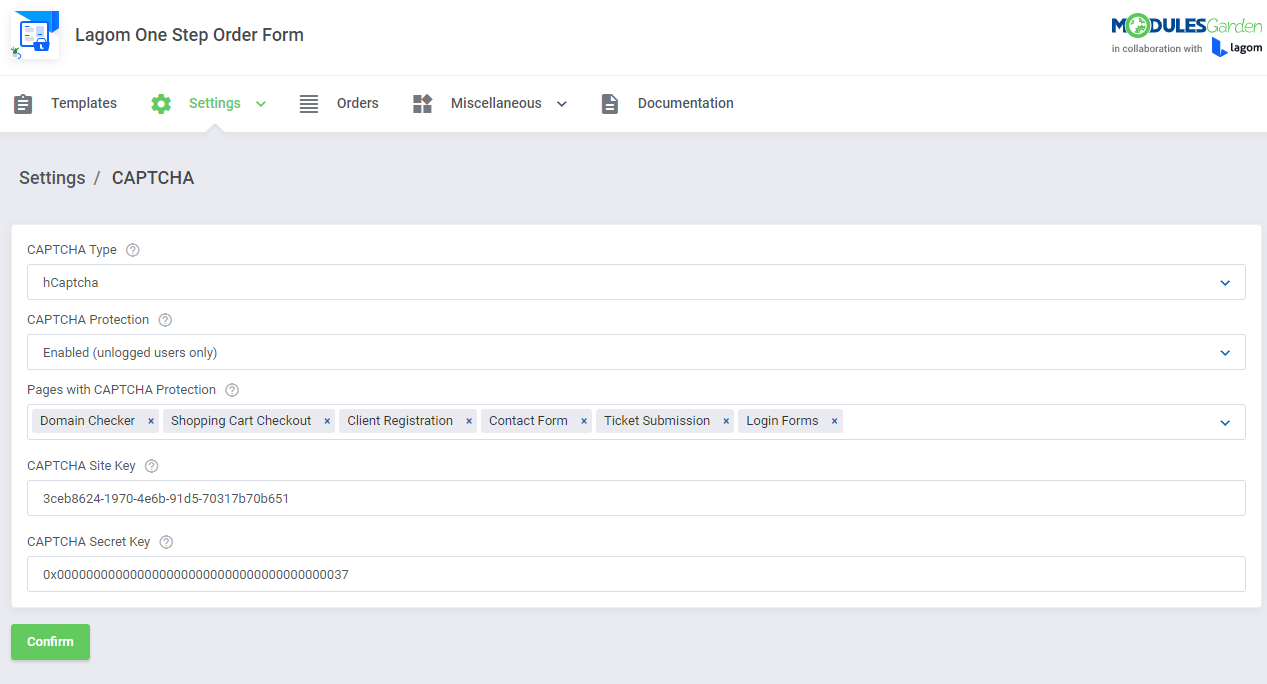Screen dimensions: 1267x684
Task: Click the Ticket Submission tag label
Action: point(657,421)
